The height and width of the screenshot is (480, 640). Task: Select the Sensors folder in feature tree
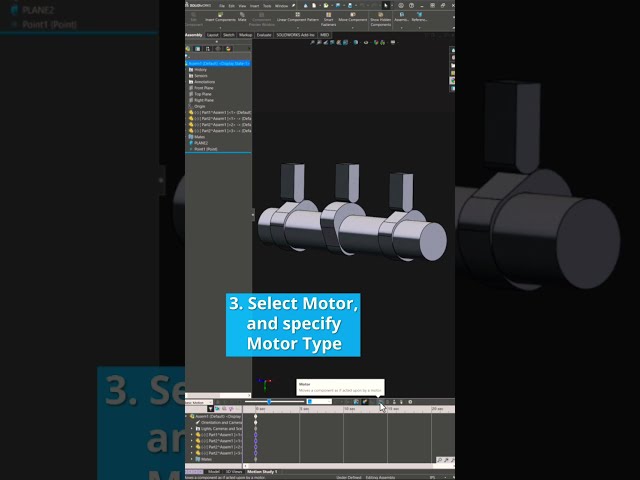198,76
